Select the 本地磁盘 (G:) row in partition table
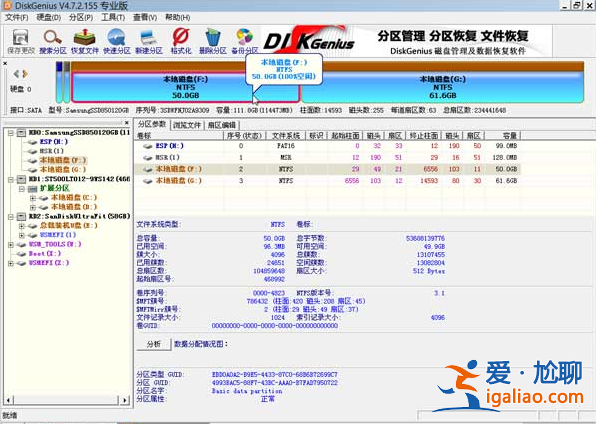596x424 pixels. tap(327, 181)
